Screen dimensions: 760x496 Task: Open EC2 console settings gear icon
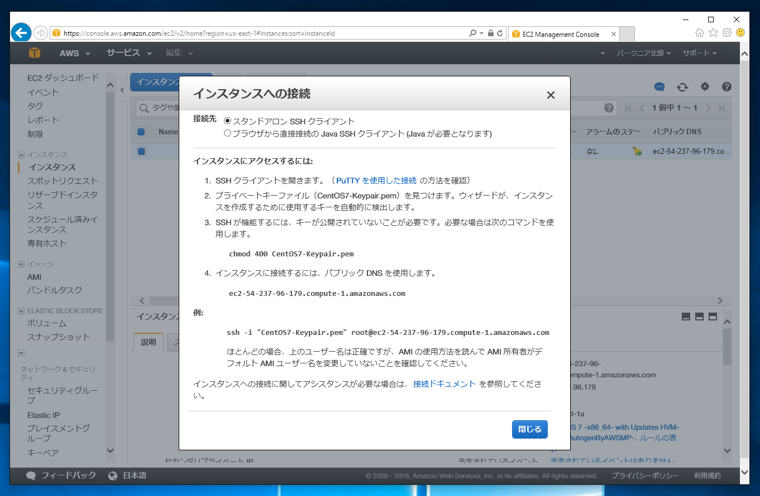pyautogui.click(x=705, y=86)
